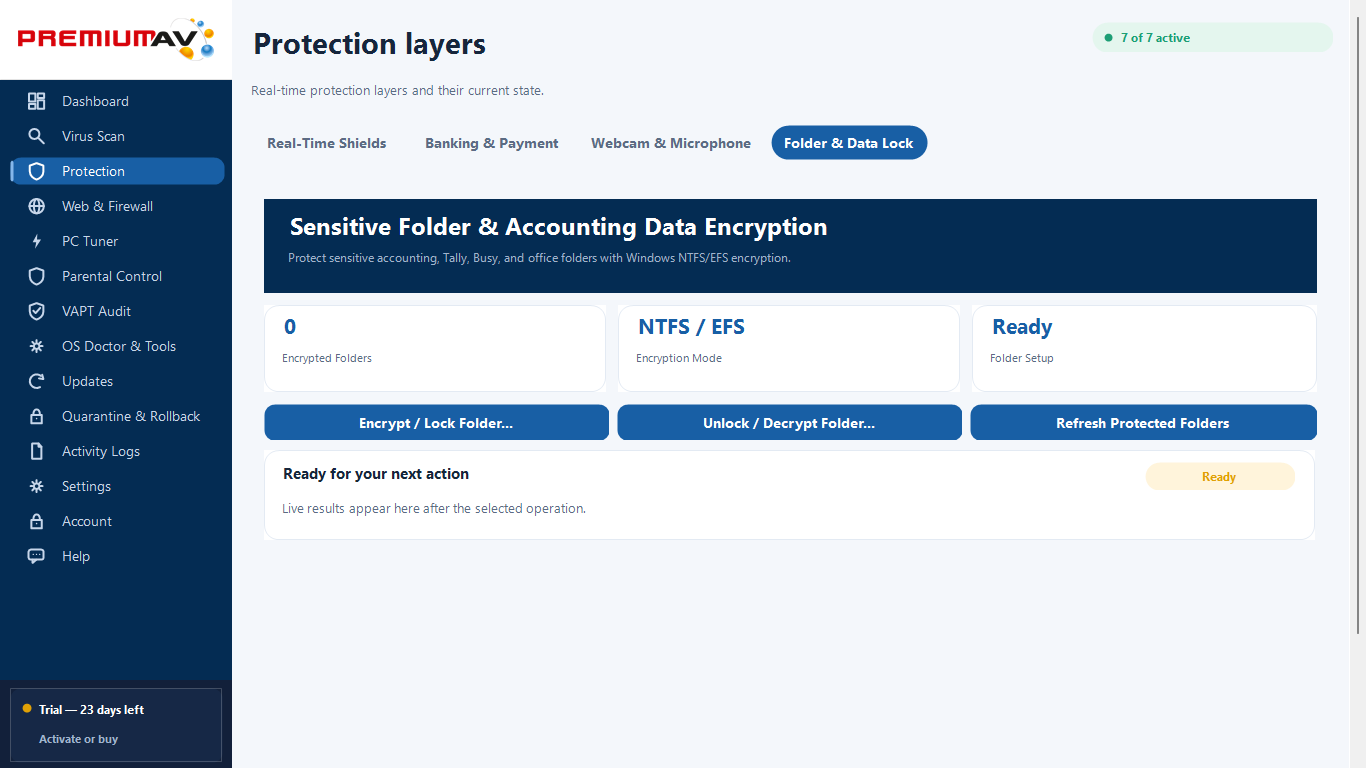The height and width of the screenshot is (768, 1366).
Task: Click the Protection shield icon
Action: pyautogui.click(x=37, y=171)
